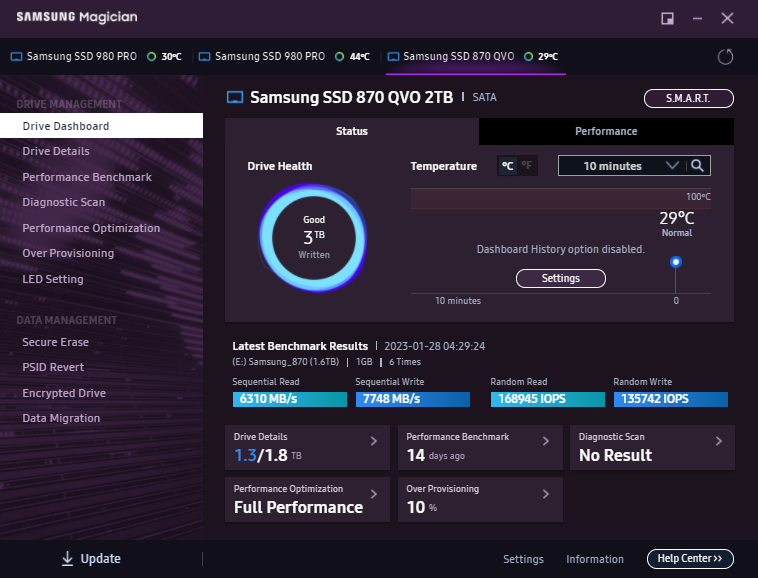Open Drive Details card arrow
Viewport: 758px width, 578px height.
374,441
